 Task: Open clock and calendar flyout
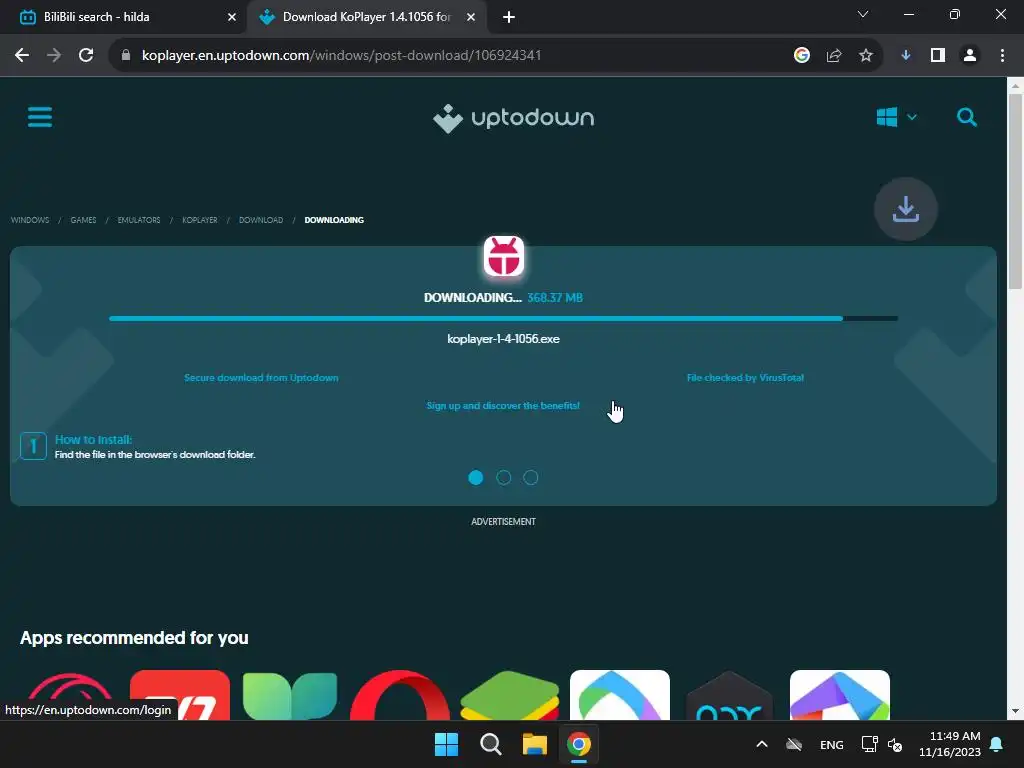[x=950, y=744]
